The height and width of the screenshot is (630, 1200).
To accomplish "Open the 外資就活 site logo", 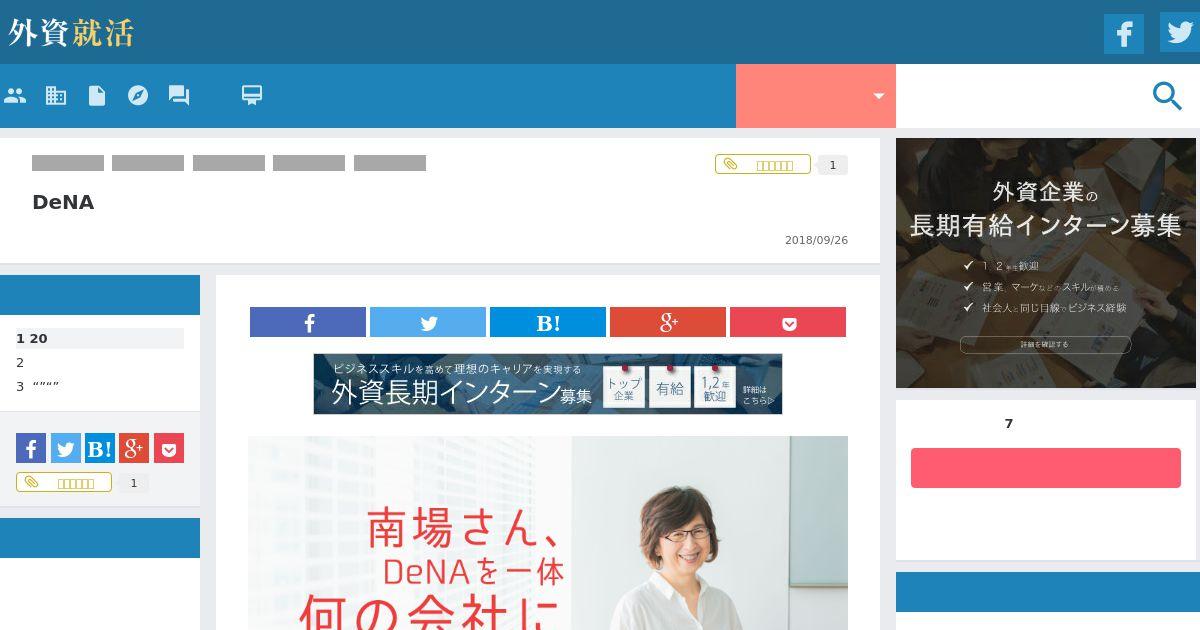I will (x=71, y=32).
